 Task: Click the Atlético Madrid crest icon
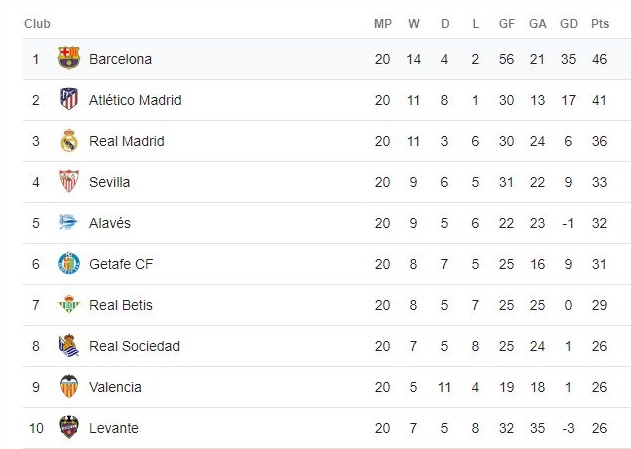tap(68, 99)
